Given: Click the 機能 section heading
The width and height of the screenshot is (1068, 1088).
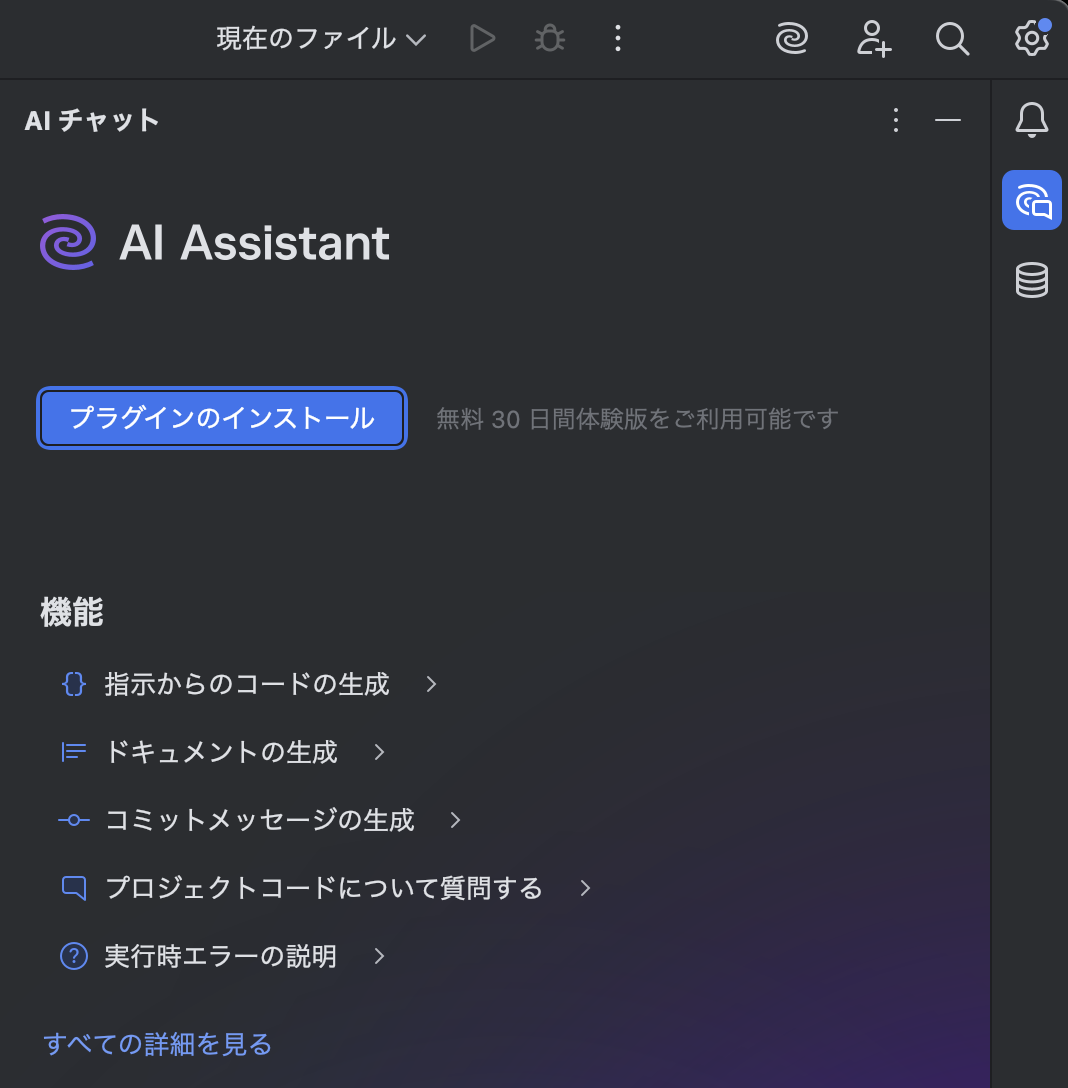Looking at the screenshot, I should pos(72,612).
